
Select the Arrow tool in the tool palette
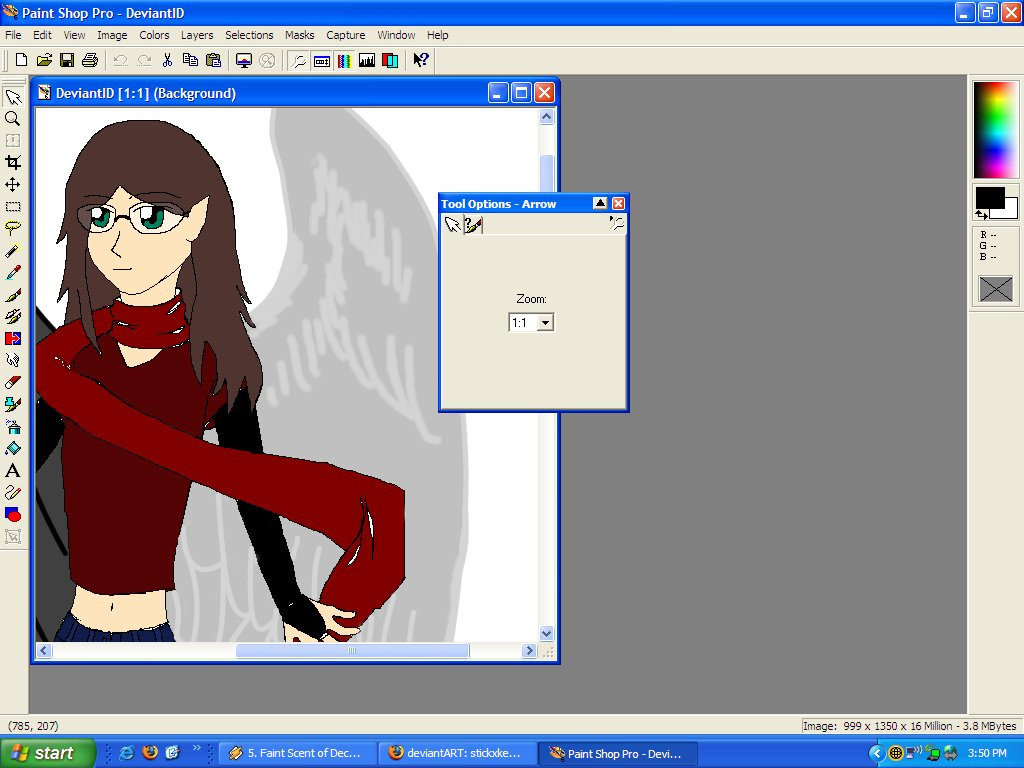(x=13, y=97)
